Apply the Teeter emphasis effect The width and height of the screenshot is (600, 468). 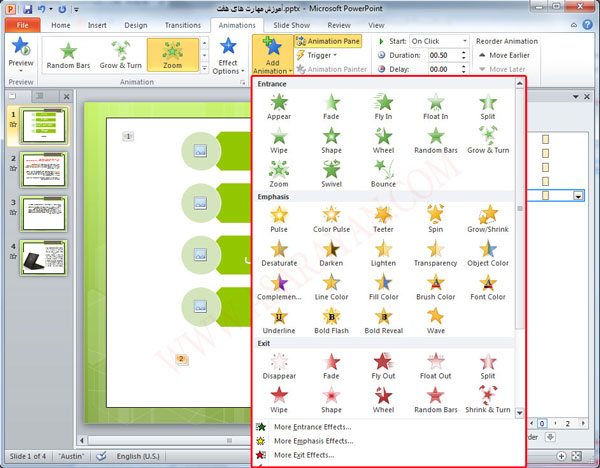point(383,219)
